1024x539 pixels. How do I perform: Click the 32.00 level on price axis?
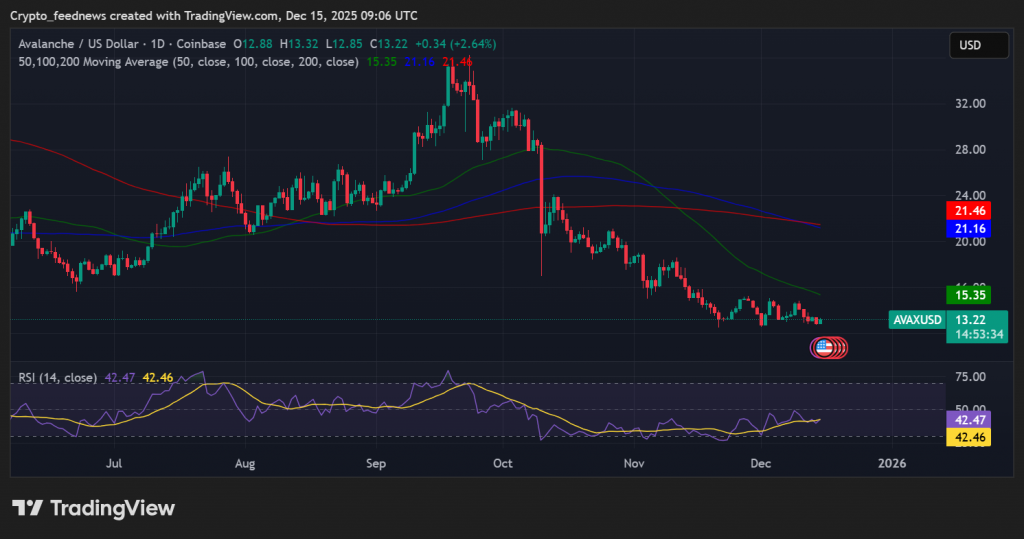coord(971,104)
